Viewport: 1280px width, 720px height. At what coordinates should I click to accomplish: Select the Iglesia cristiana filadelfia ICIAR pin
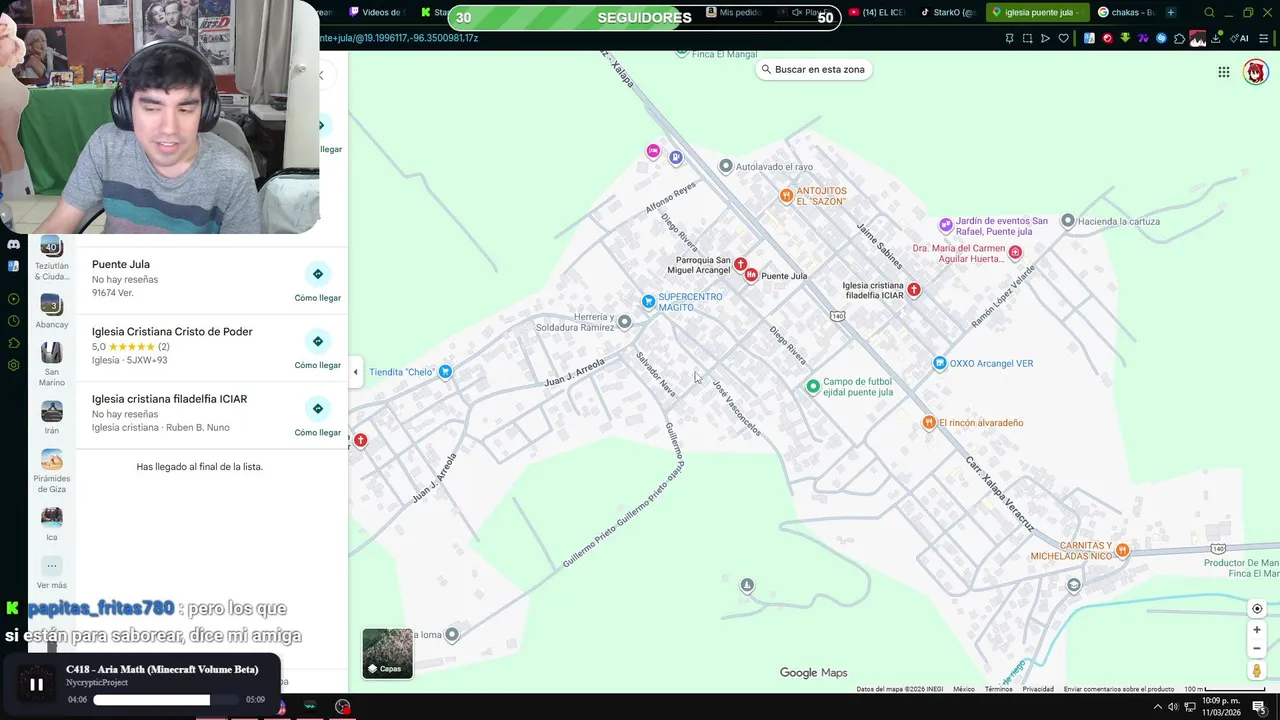913,289
